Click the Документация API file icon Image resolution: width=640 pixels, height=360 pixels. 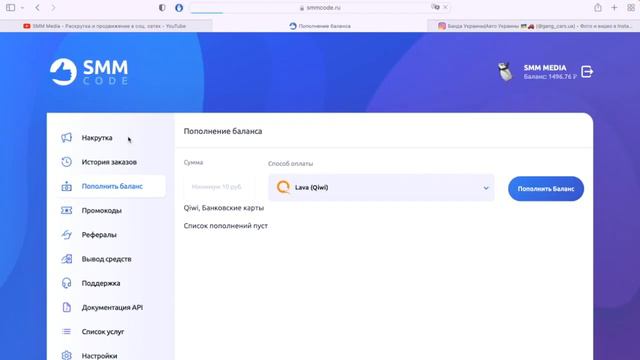click(67, 307)
